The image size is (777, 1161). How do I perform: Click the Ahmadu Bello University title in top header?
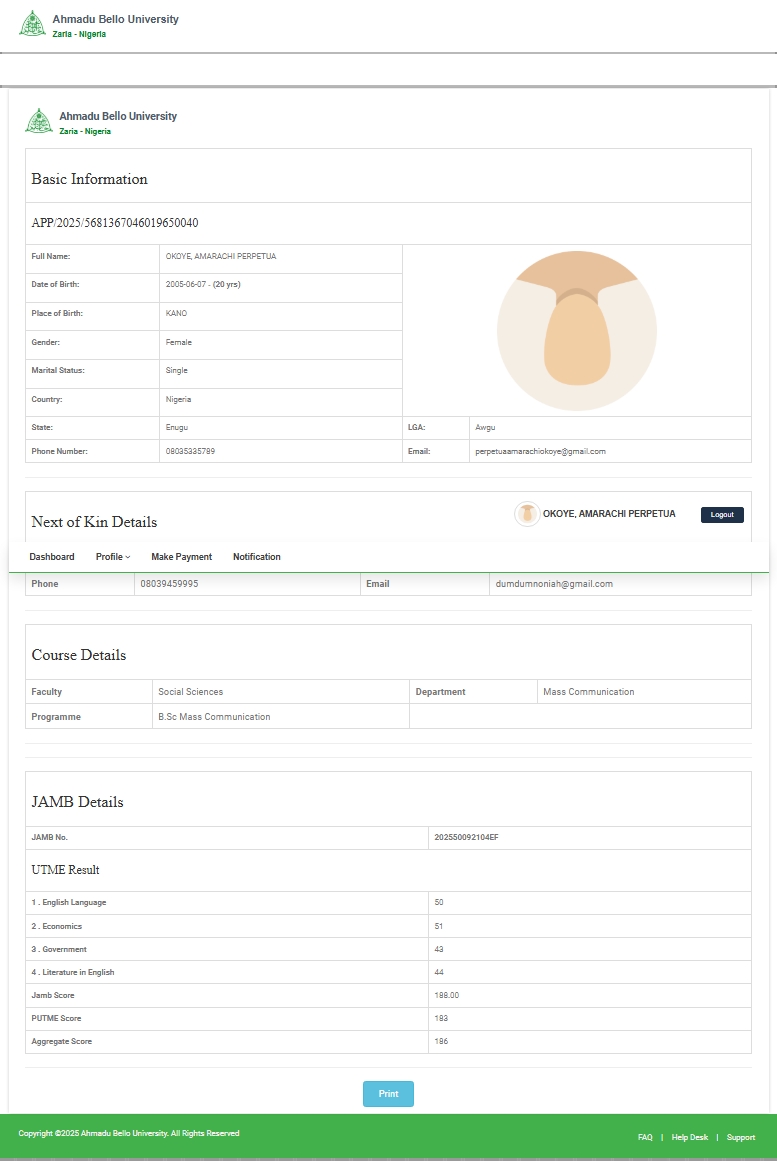pyautogui.click(x=115, y=19)
